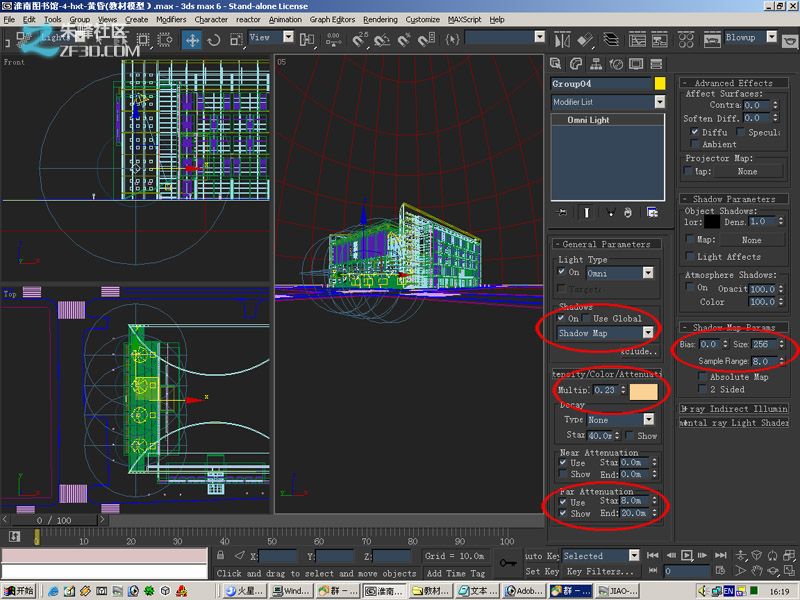Click the Pin Stack icon below modifier stack
800x600 pixels.
coord(562,212)
